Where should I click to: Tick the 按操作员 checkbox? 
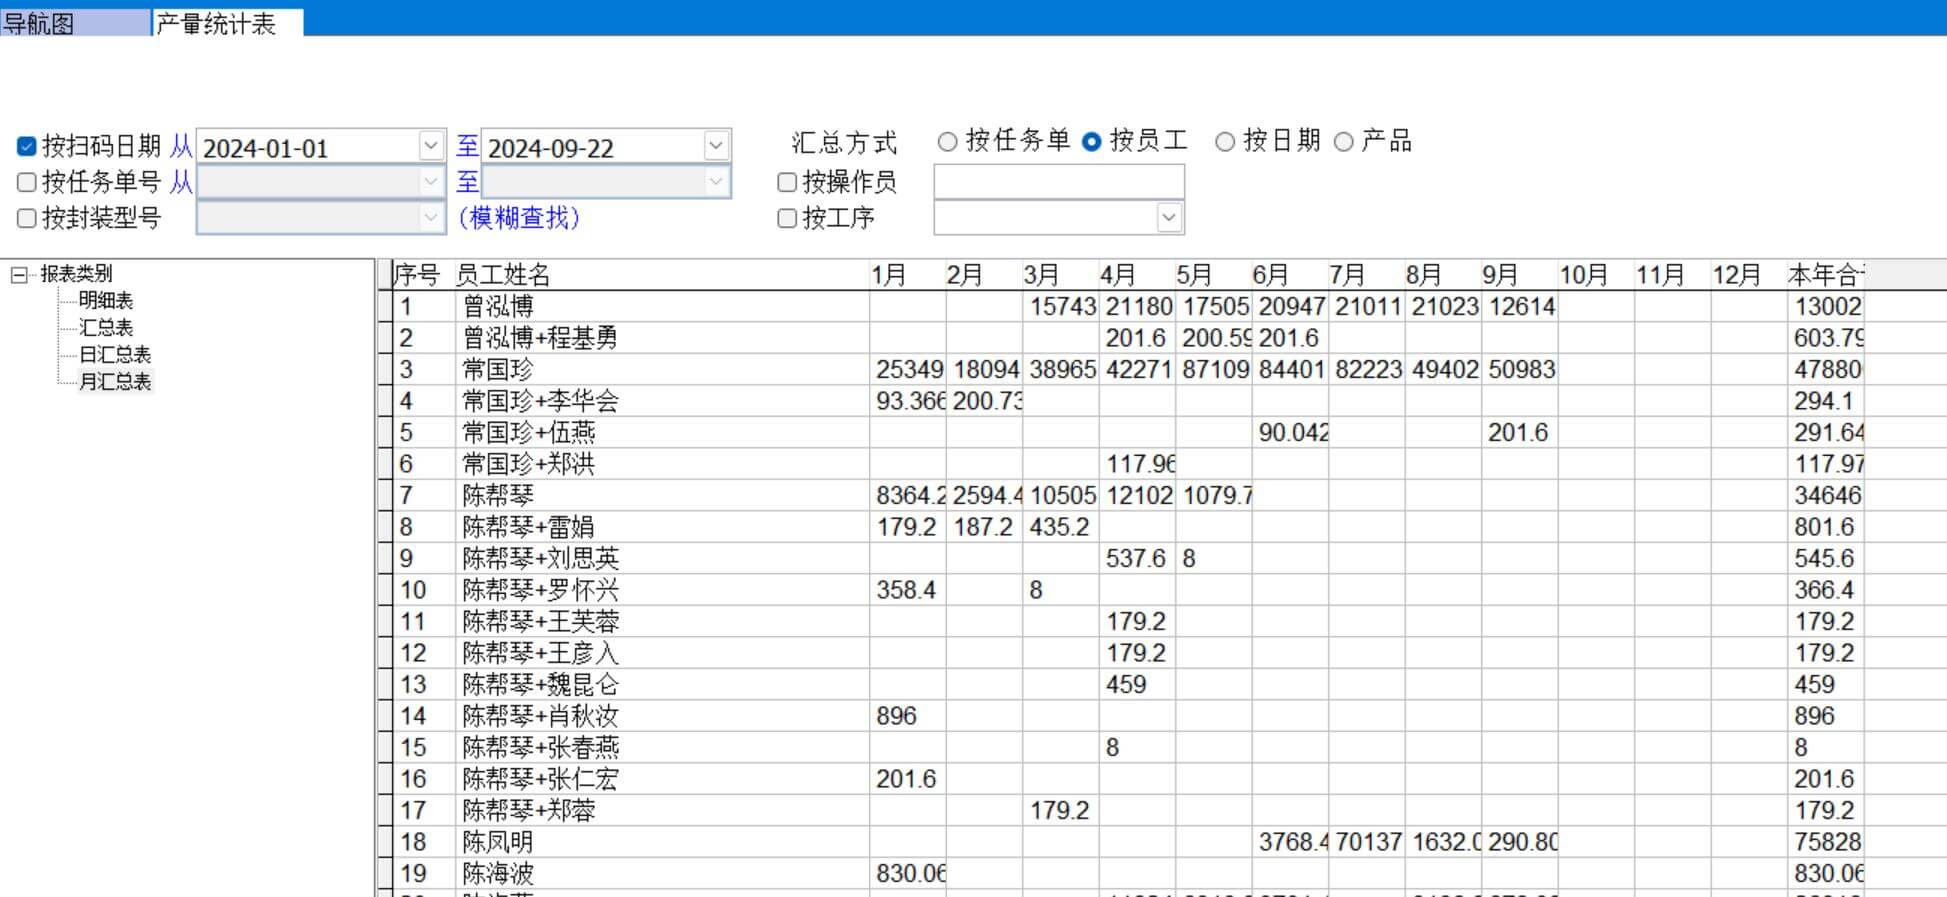click(x=787, y=182)
